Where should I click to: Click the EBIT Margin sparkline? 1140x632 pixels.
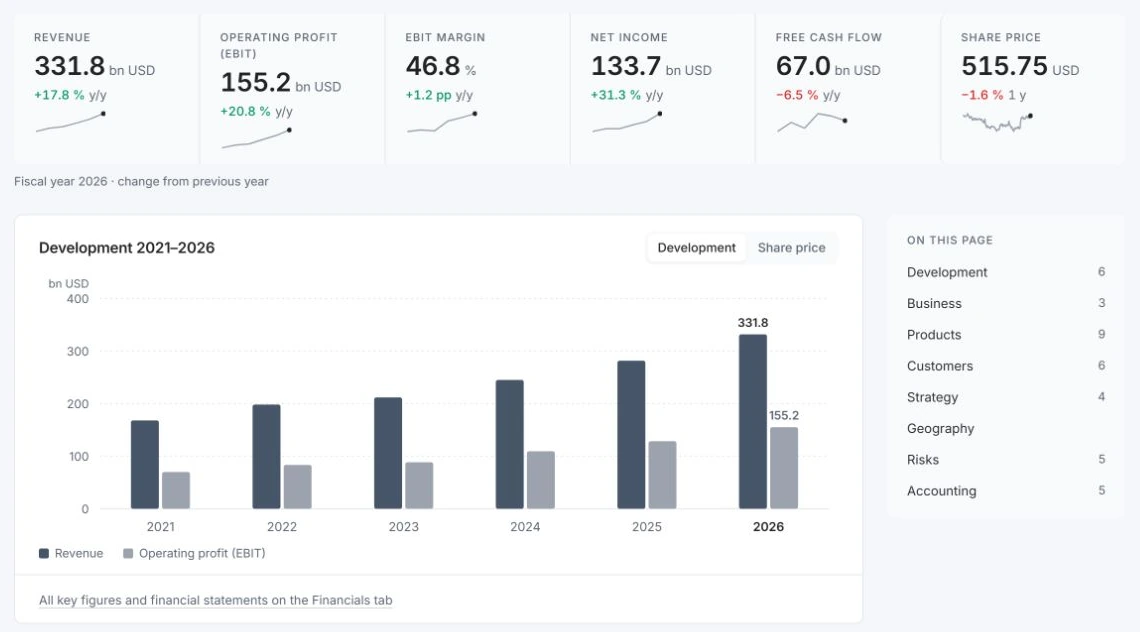click(x=441, y=122)
